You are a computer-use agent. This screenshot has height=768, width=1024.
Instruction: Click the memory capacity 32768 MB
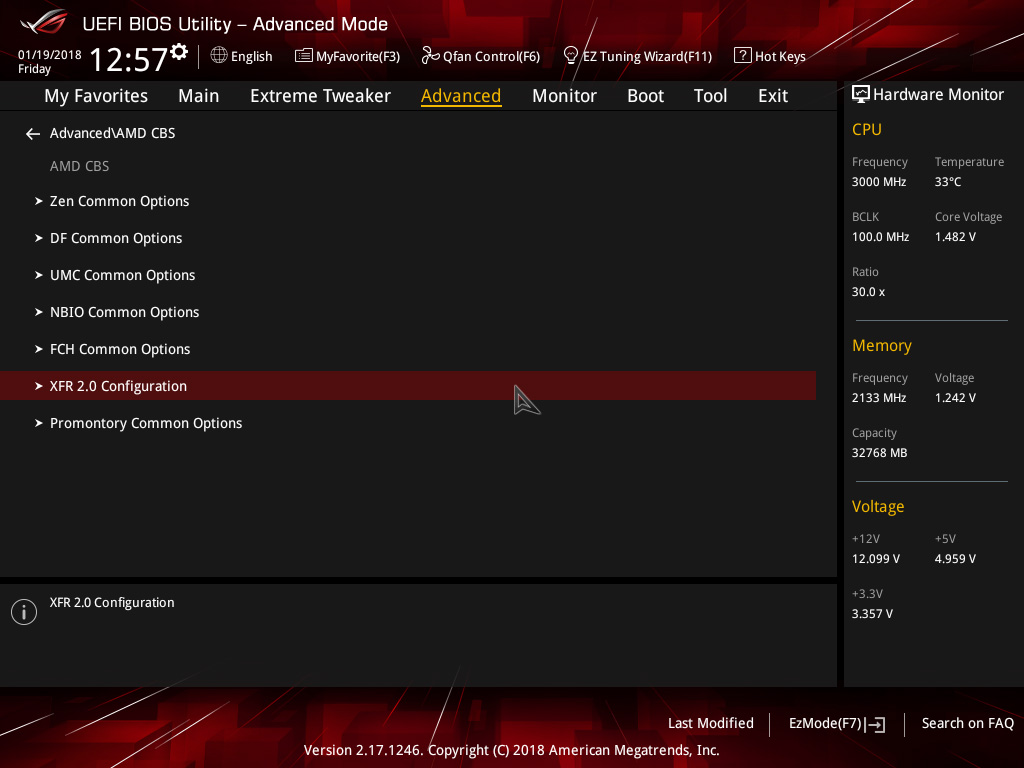(880, 453)
